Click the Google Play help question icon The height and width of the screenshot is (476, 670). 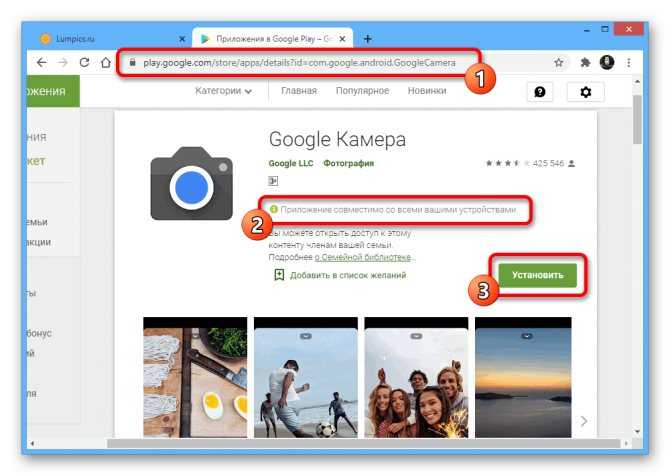point(540,91)
